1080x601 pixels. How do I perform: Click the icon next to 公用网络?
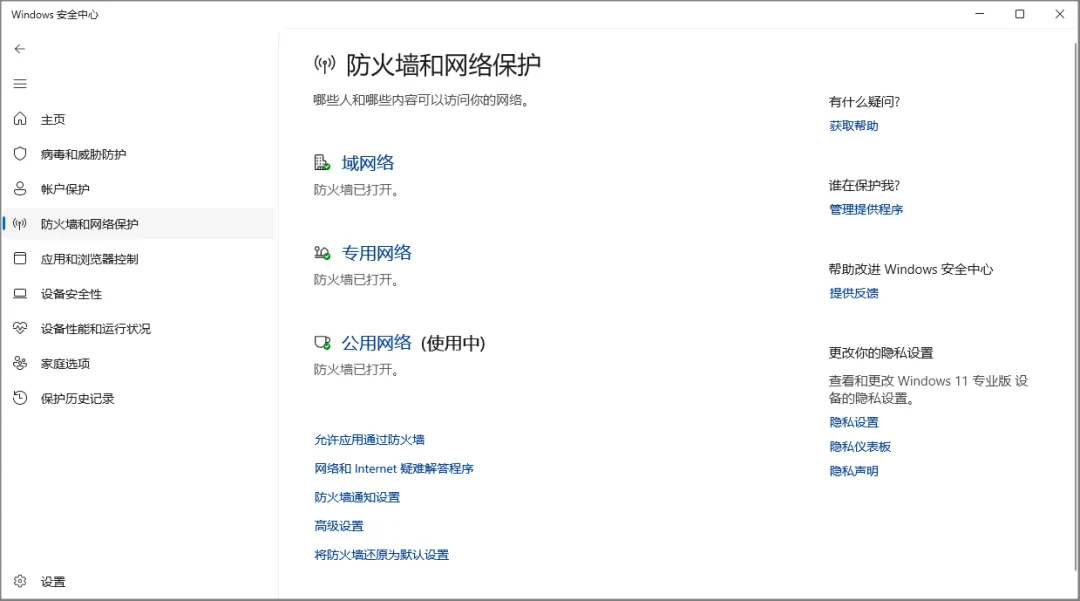tap(322, 342)
